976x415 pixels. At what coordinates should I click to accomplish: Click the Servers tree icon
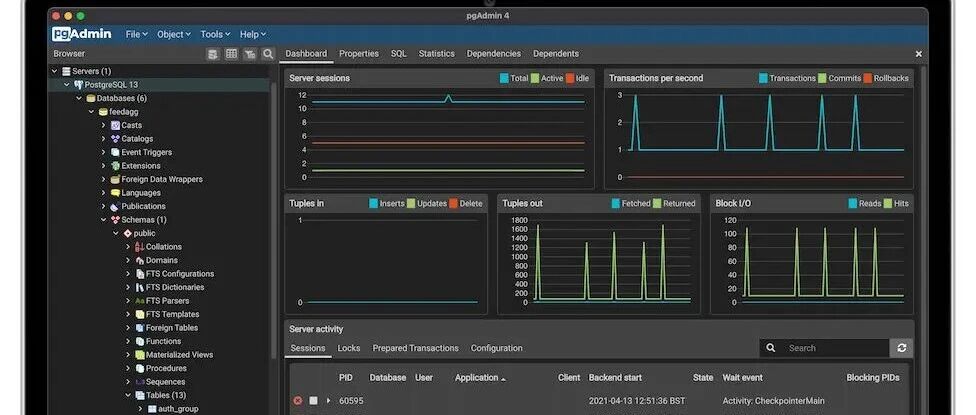(x=66, y=71)
